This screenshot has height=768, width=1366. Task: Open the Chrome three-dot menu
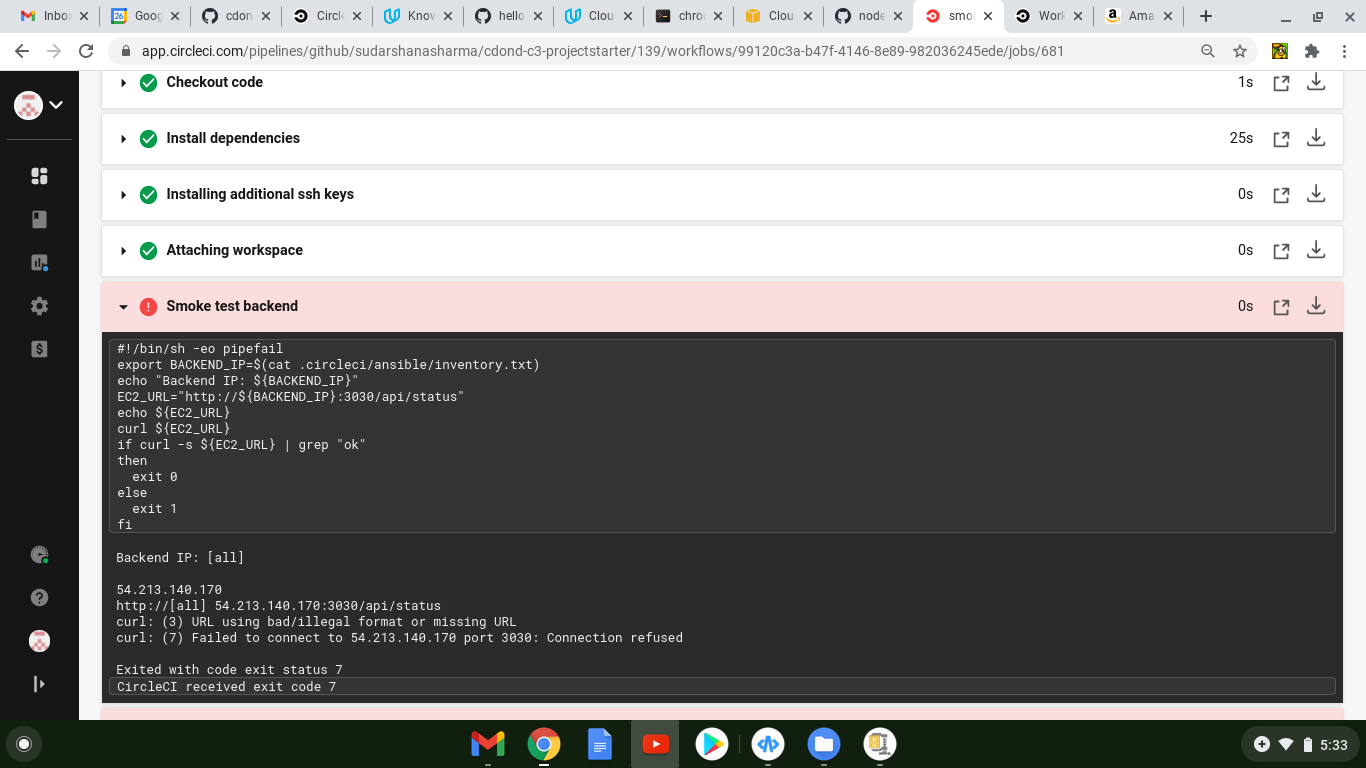(x=1344, y=51)
